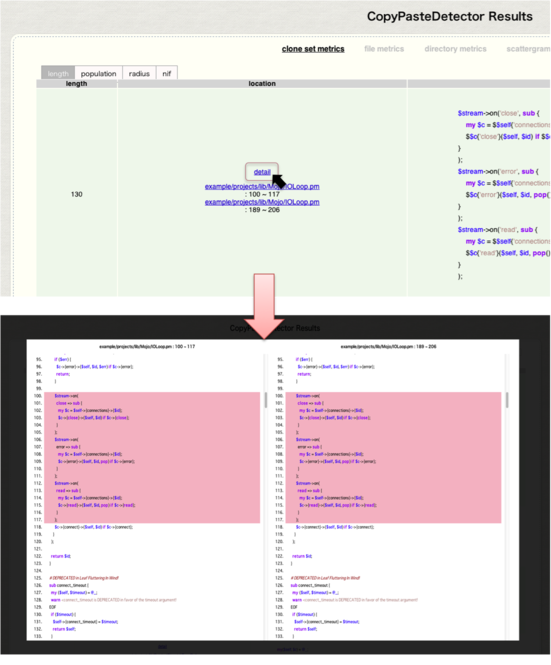This screenshot has width=551, height=665.
Task: Open the clone set metrics tab
Action: (x=313, y=49)
